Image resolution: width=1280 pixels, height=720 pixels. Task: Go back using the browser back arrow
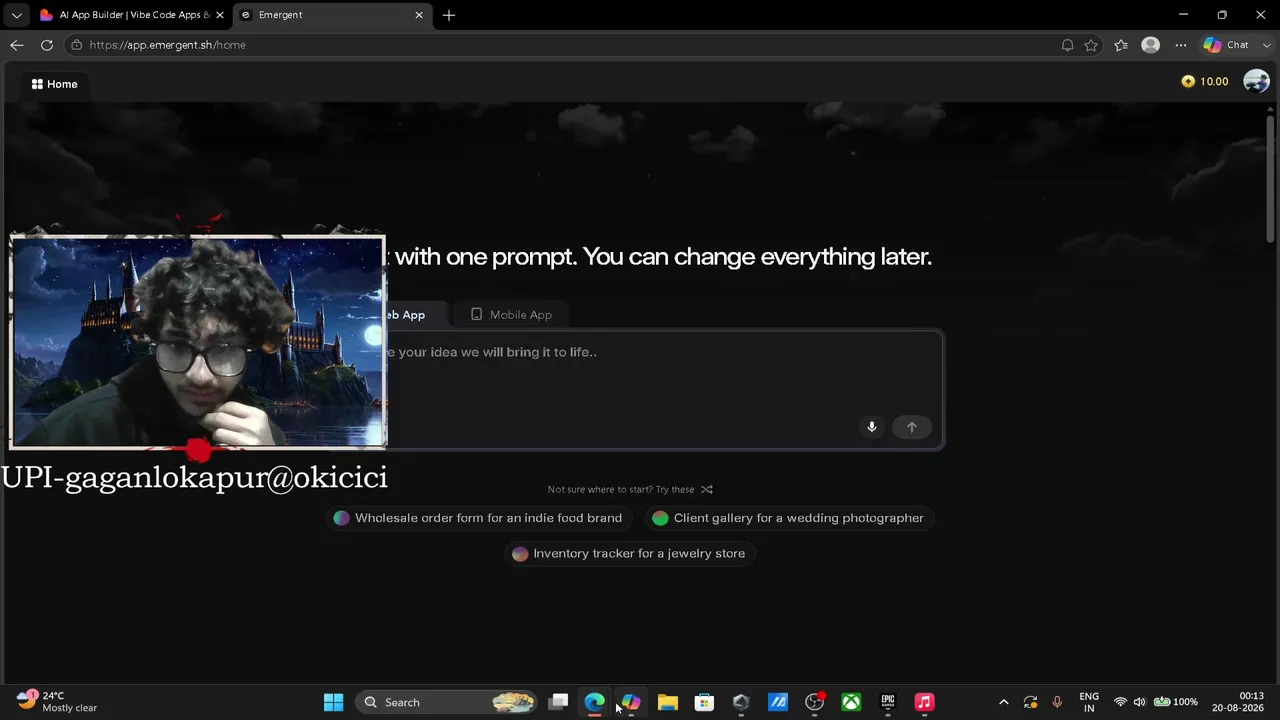point(17,45)
